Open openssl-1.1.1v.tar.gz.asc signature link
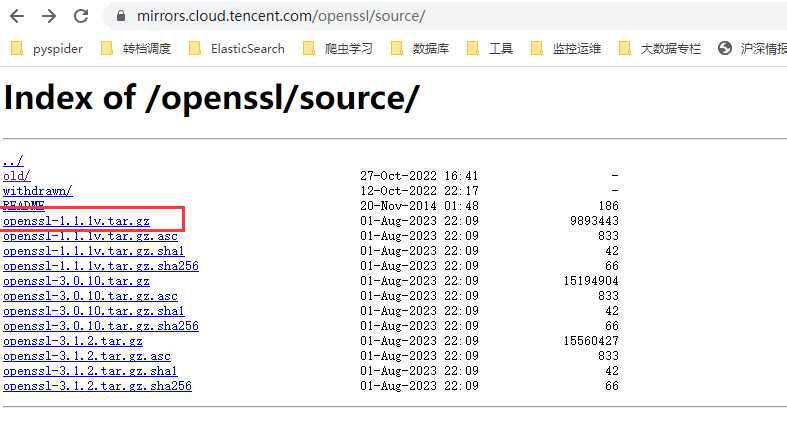The height and width of the screenshot is (428, 787). point(90,236)
